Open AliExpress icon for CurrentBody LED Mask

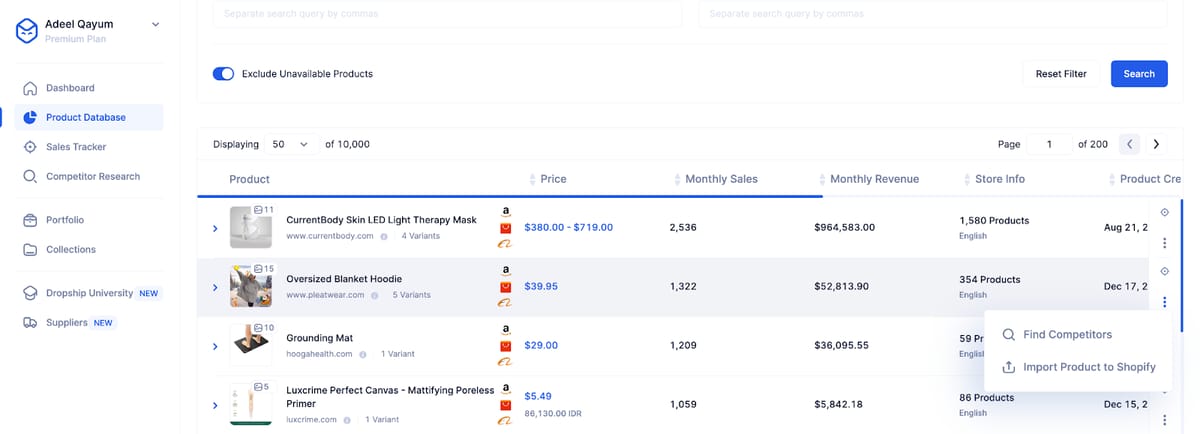[x=506, y=228]
